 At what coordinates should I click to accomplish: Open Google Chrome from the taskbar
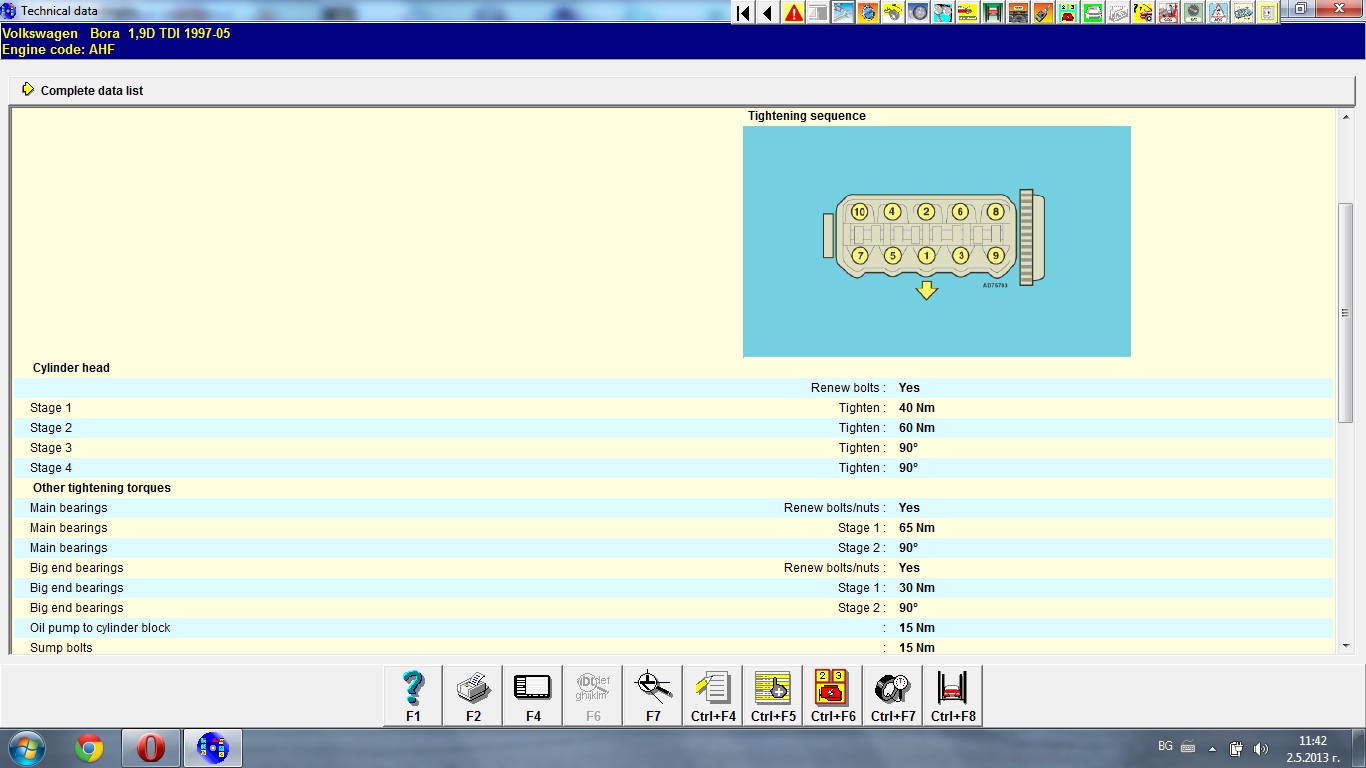click(x=89, y=748)
